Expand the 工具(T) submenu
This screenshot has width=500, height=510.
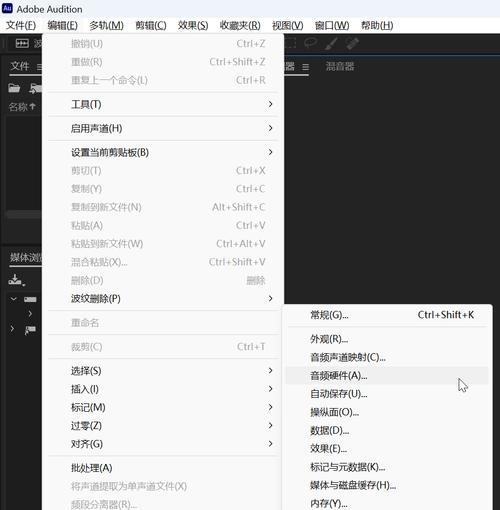[x=163, y=104]
